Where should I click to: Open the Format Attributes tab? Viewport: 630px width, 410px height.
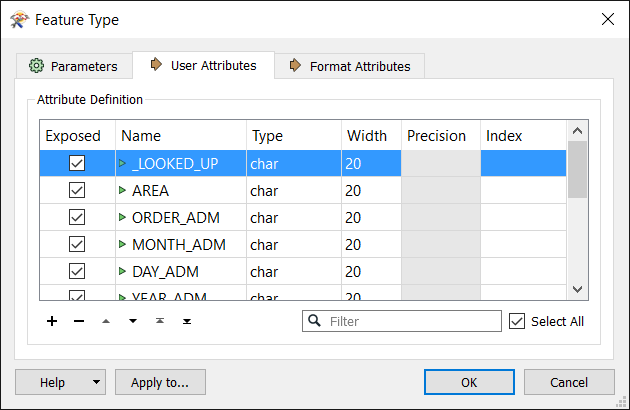tap(349, 66)
